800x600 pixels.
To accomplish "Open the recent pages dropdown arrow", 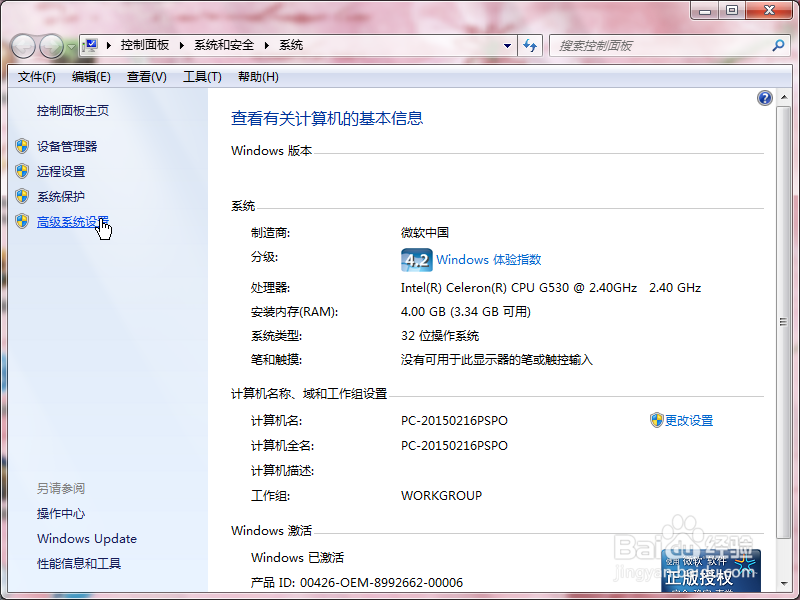I will click(x=71, y=47).
